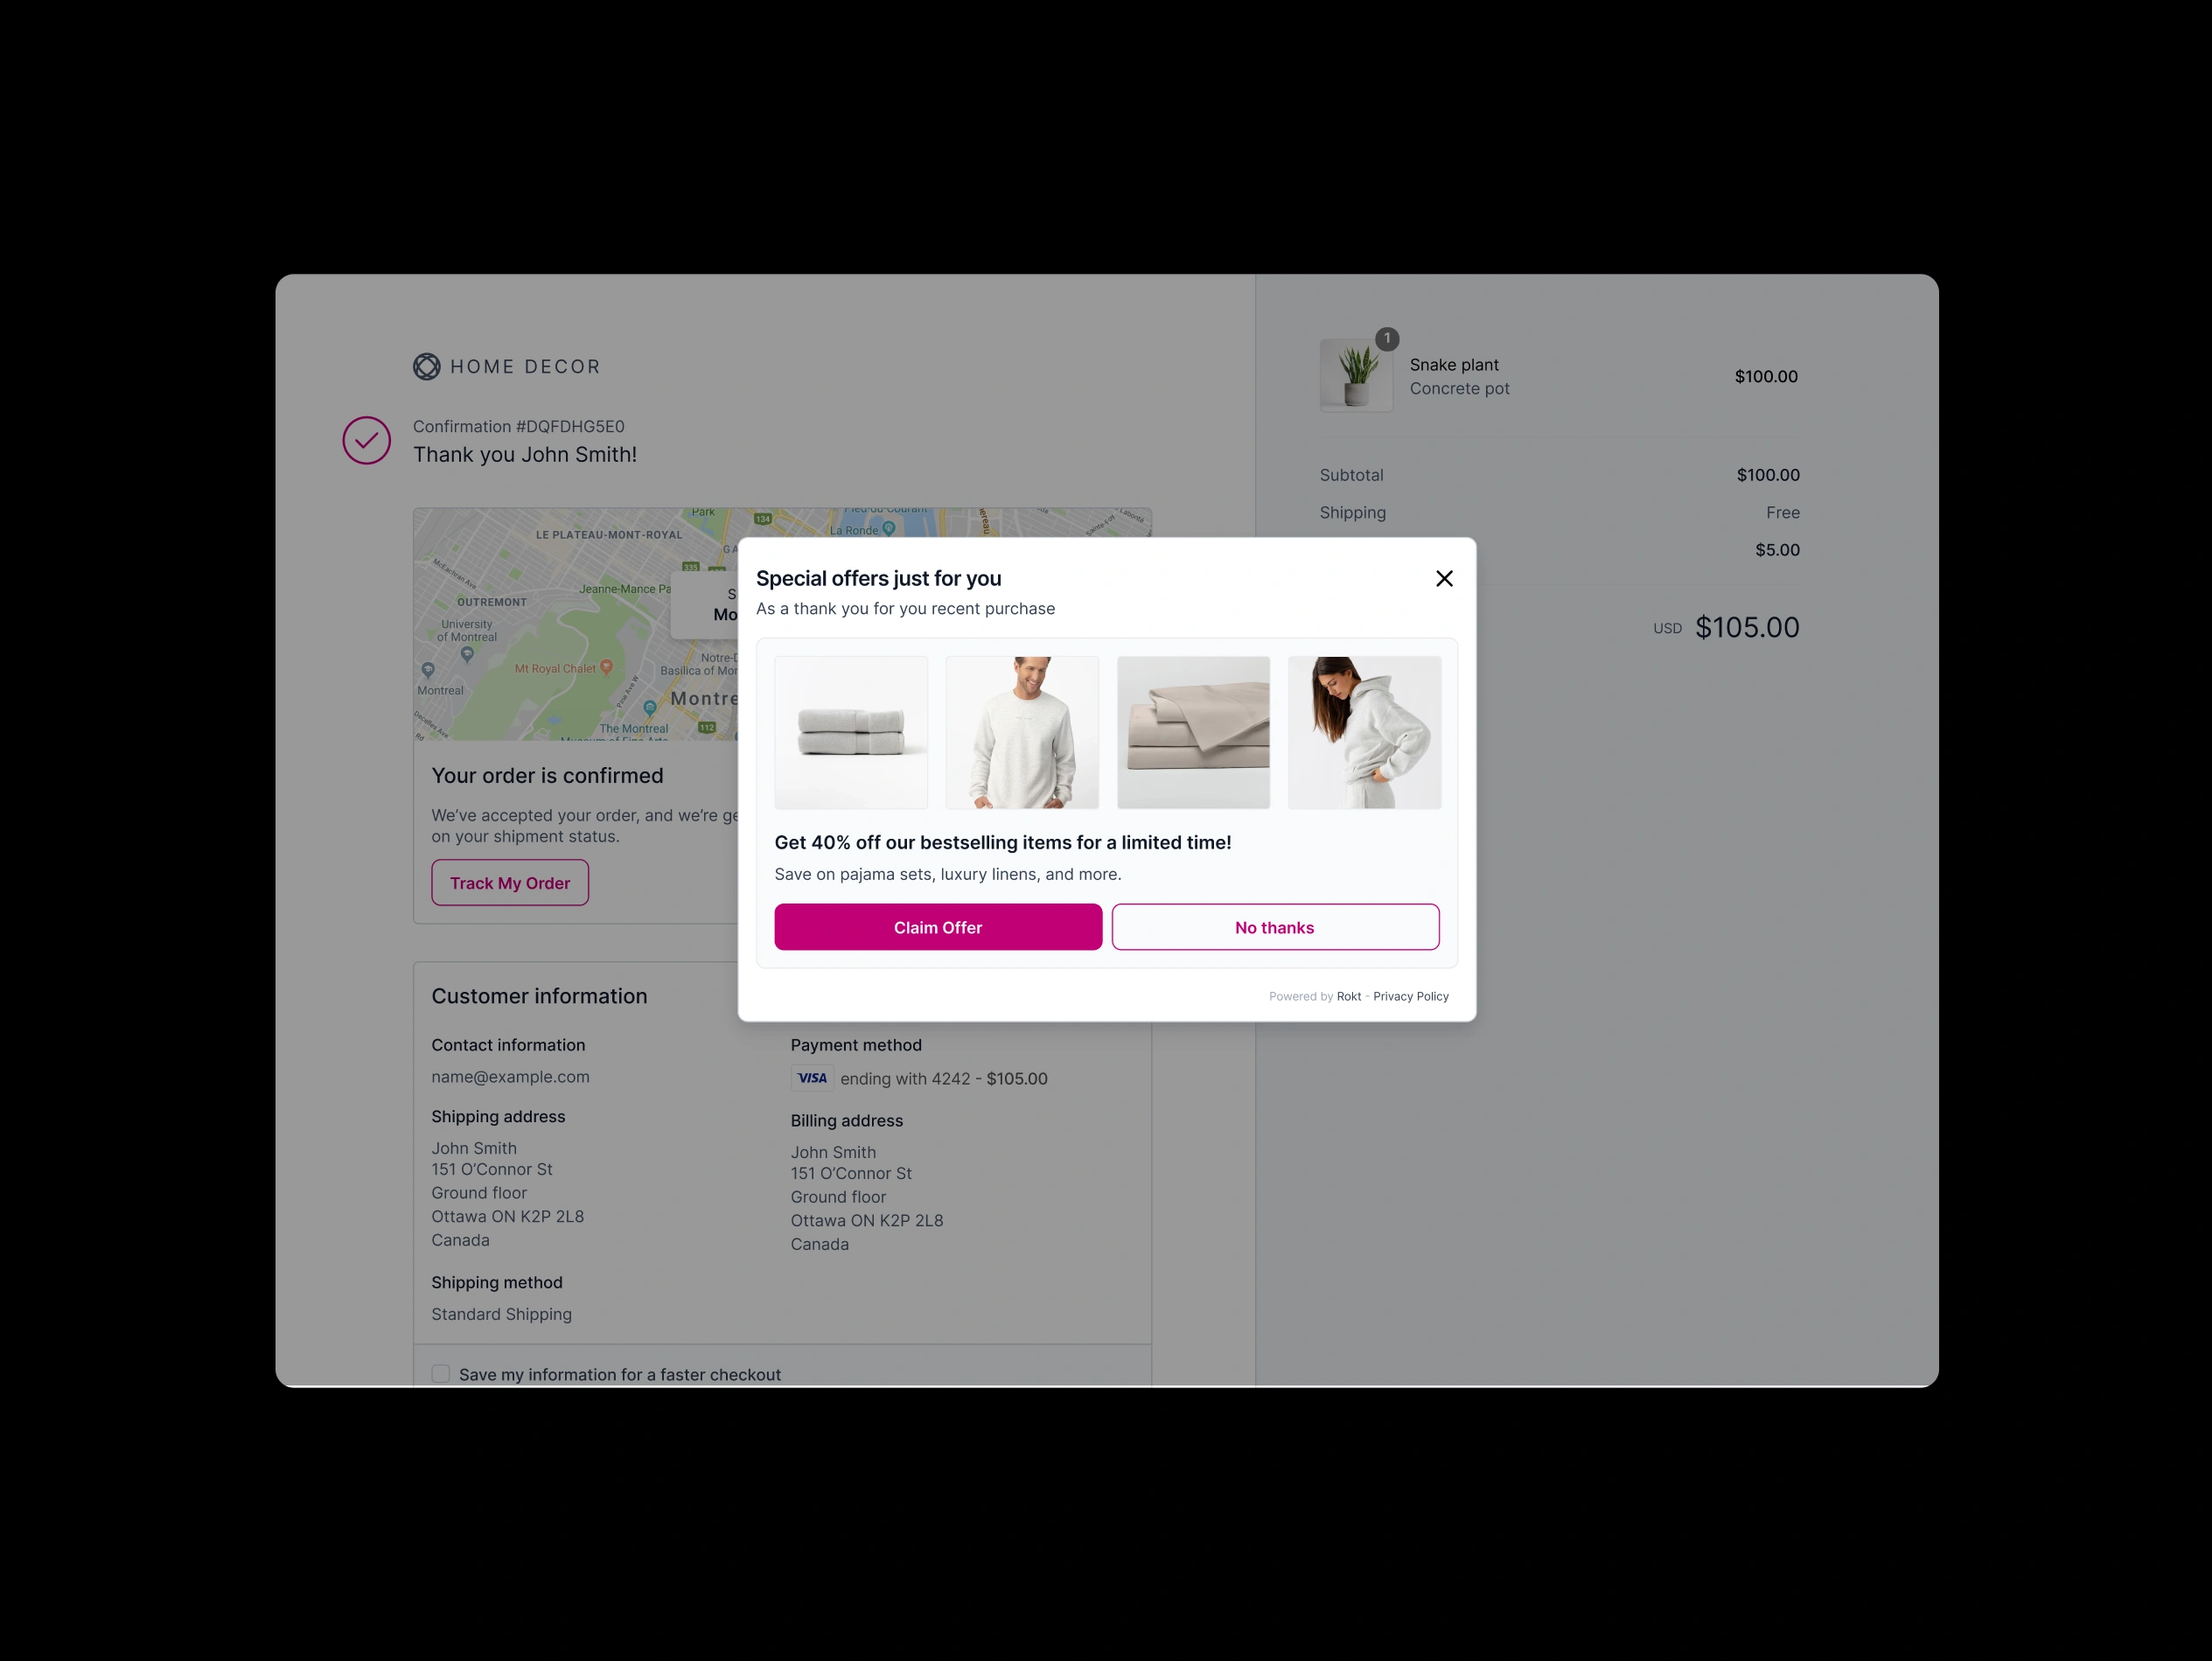2212x1661 pixels.
Task: Select the folded towels product image
Action: (x=851, y=732)
